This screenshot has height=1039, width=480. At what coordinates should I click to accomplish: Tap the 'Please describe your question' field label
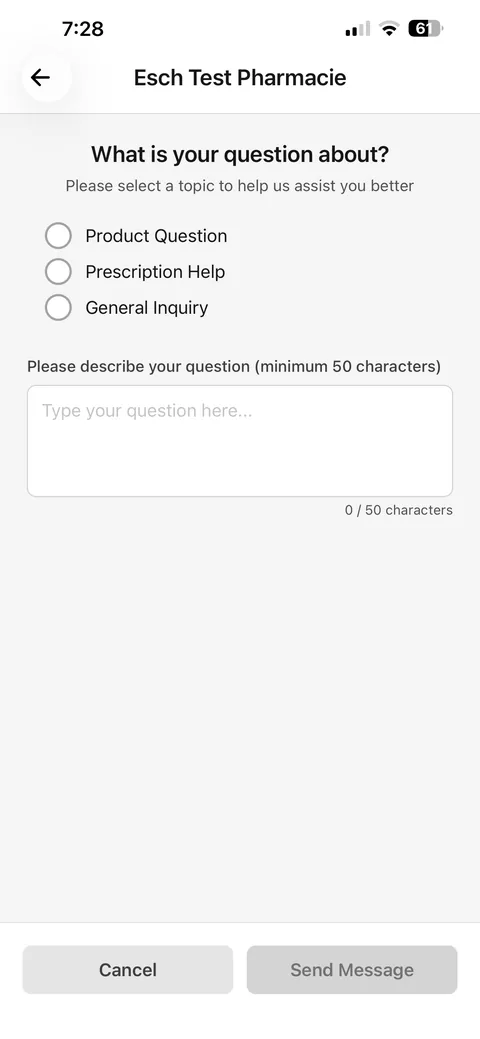[234, 366]
